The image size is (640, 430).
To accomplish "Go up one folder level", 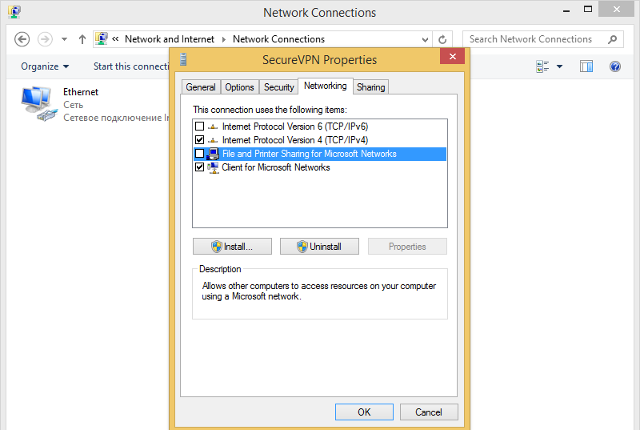I will [x=82, y=40].
